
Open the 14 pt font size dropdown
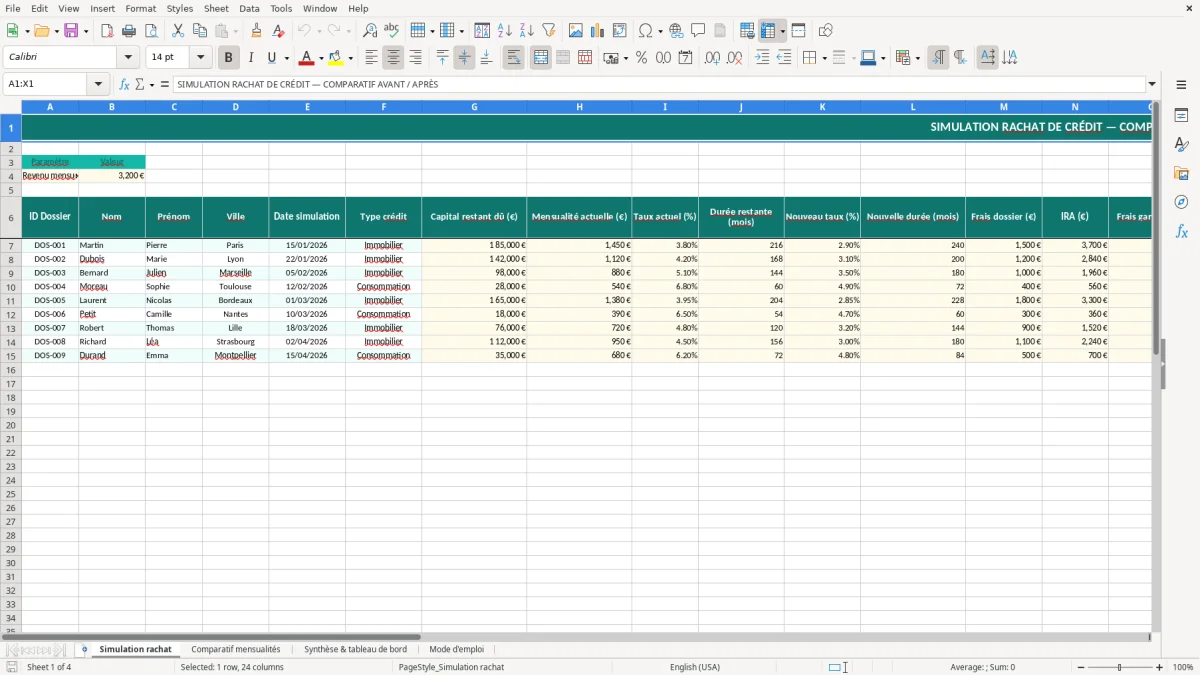pyautogui.click(x=200, y=58)
